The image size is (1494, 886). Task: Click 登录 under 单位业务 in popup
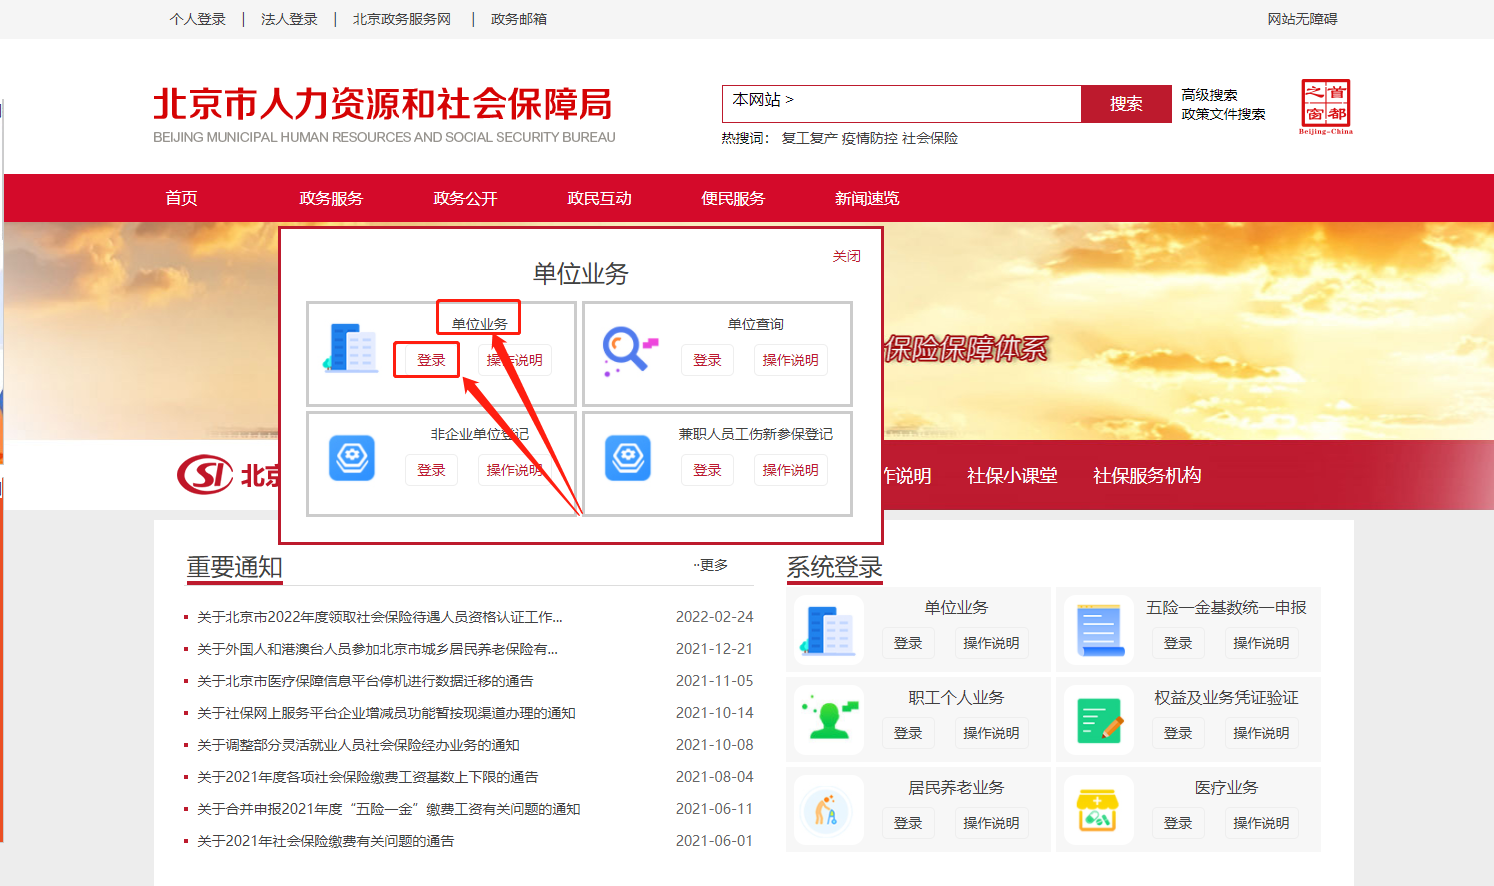(x=431, y=360)
